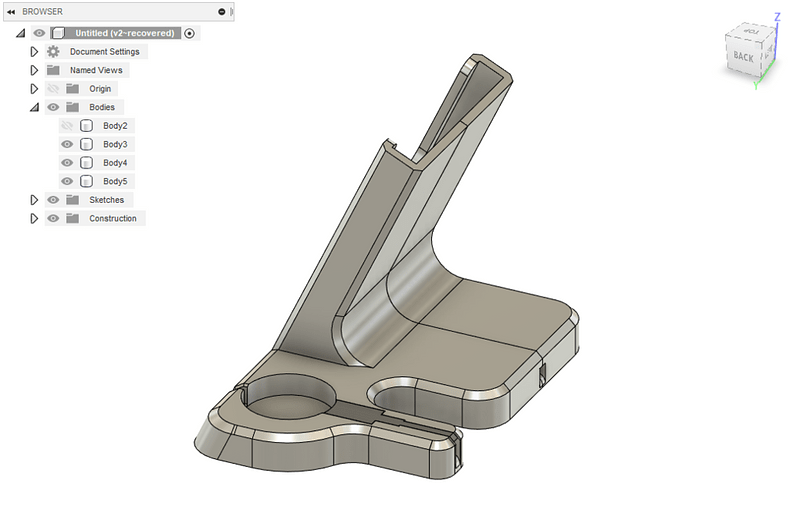Click the Named Views folder icon

(x=53, y=70)
